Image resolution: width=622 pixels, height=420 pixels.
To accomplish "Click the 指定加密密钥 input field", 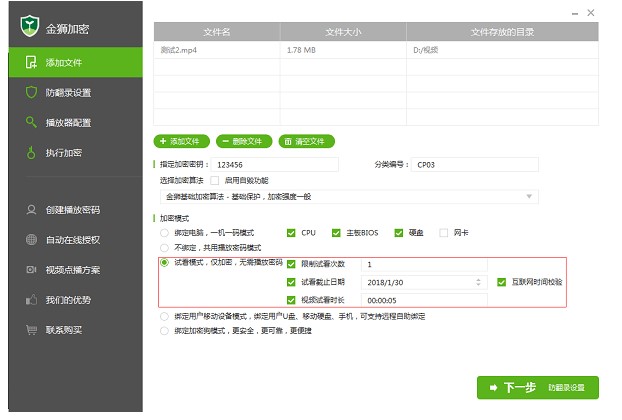I will (275, 165).
